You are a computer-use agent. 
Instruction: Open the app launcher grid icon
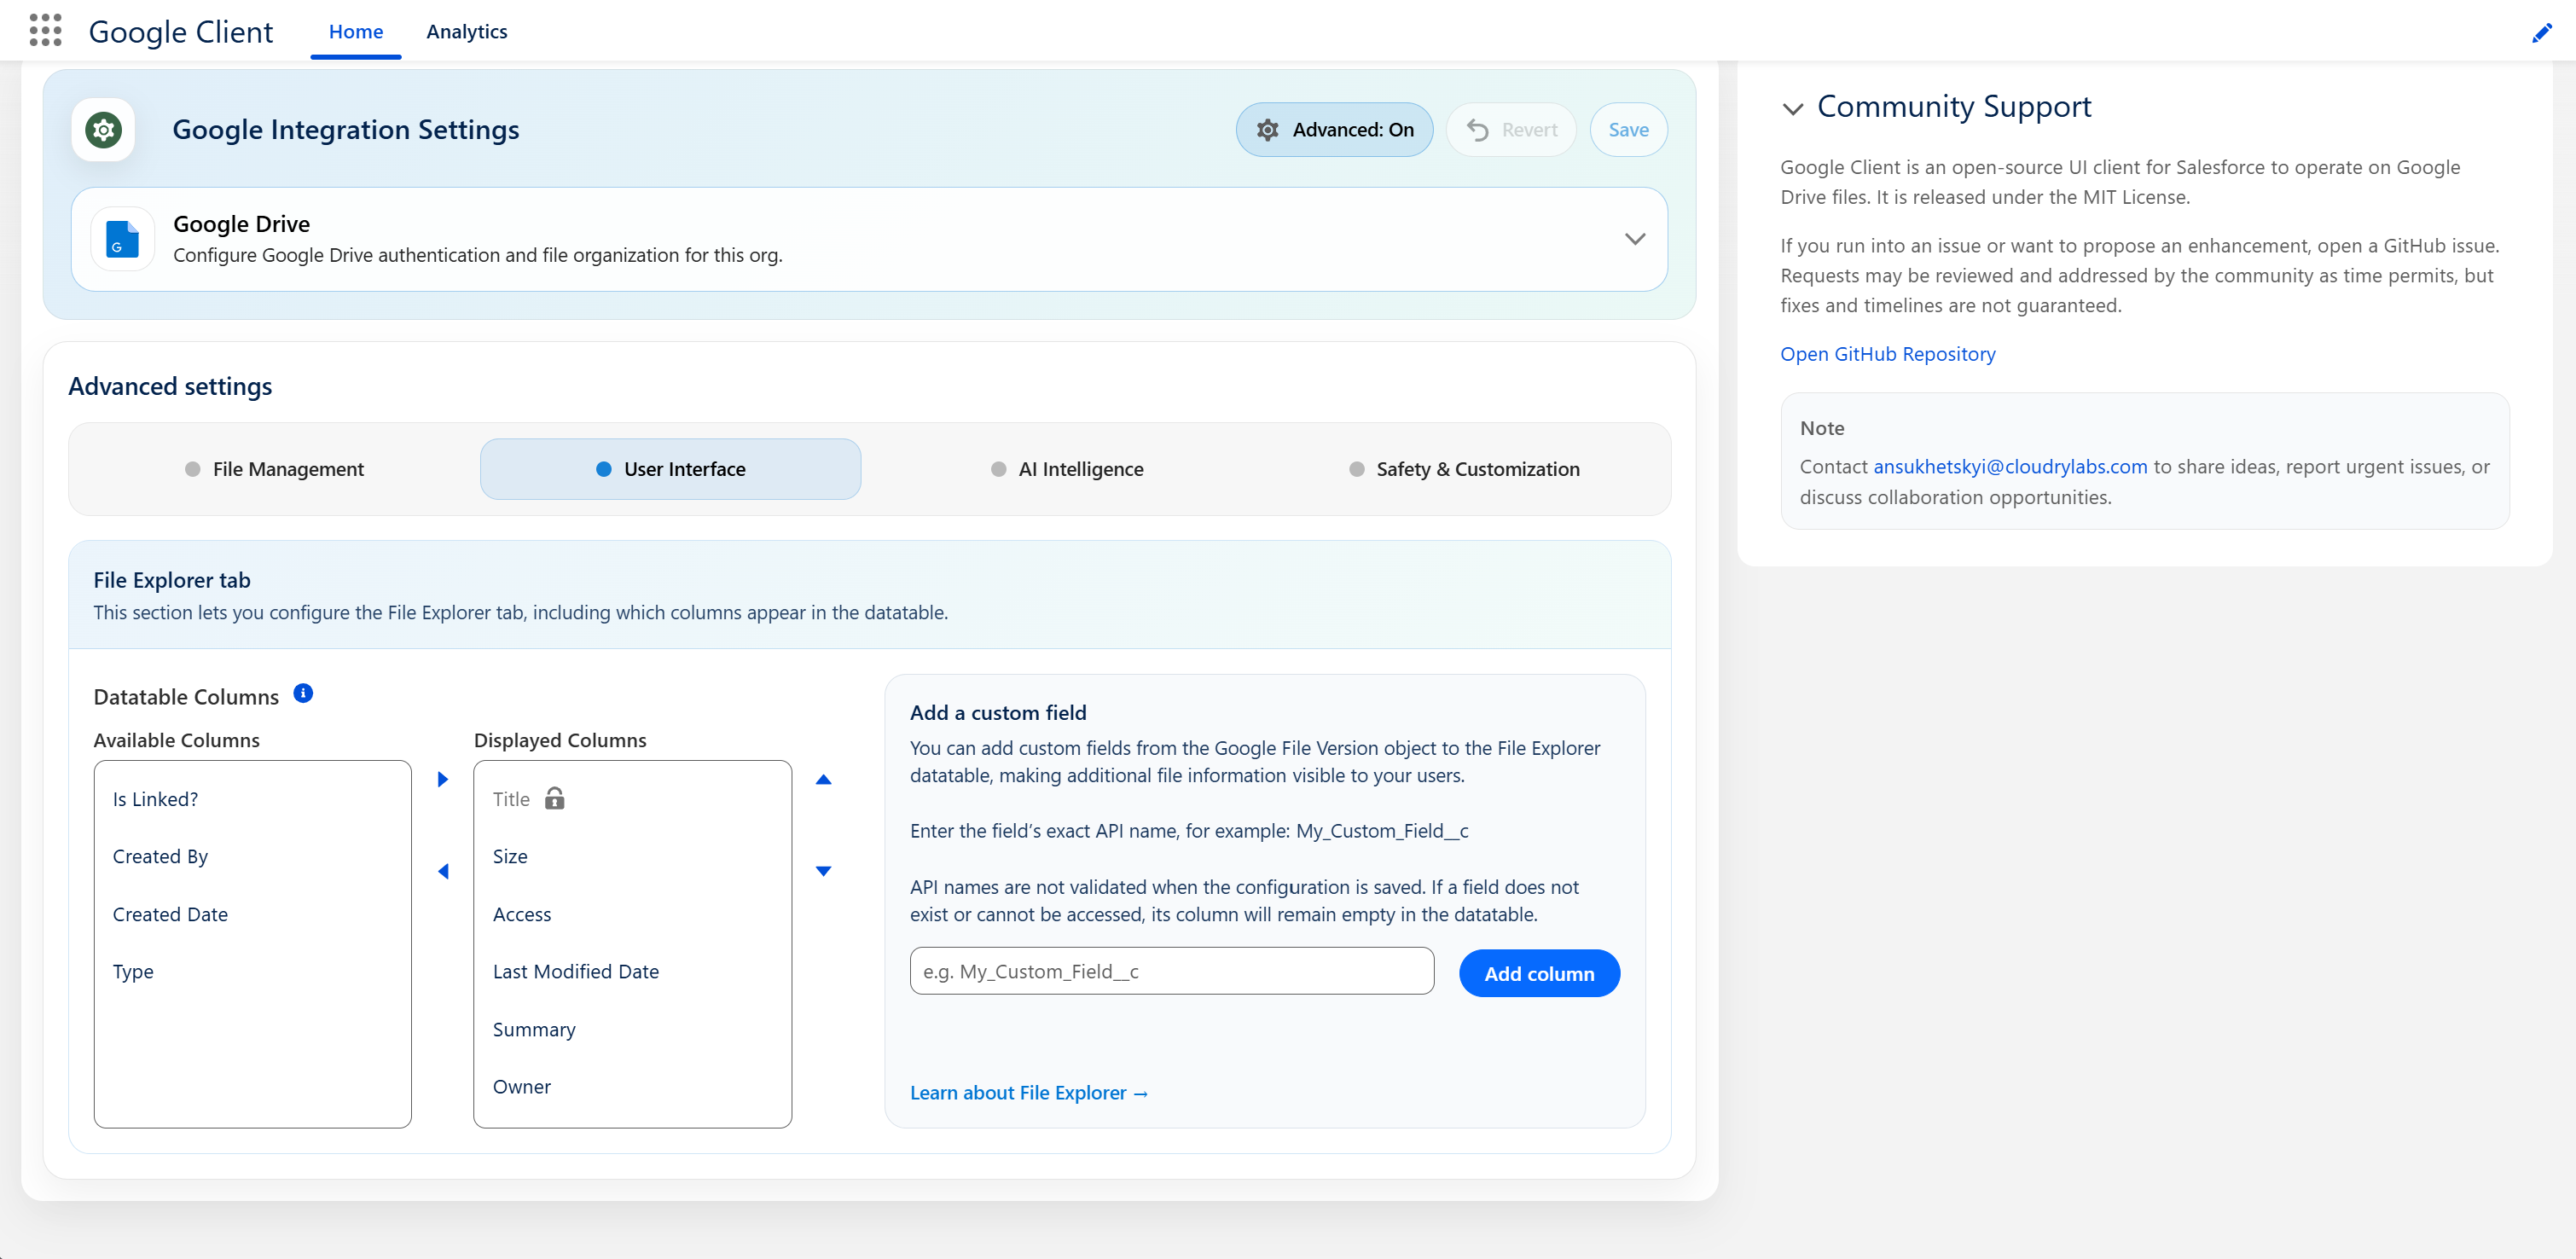coord(45,31)
